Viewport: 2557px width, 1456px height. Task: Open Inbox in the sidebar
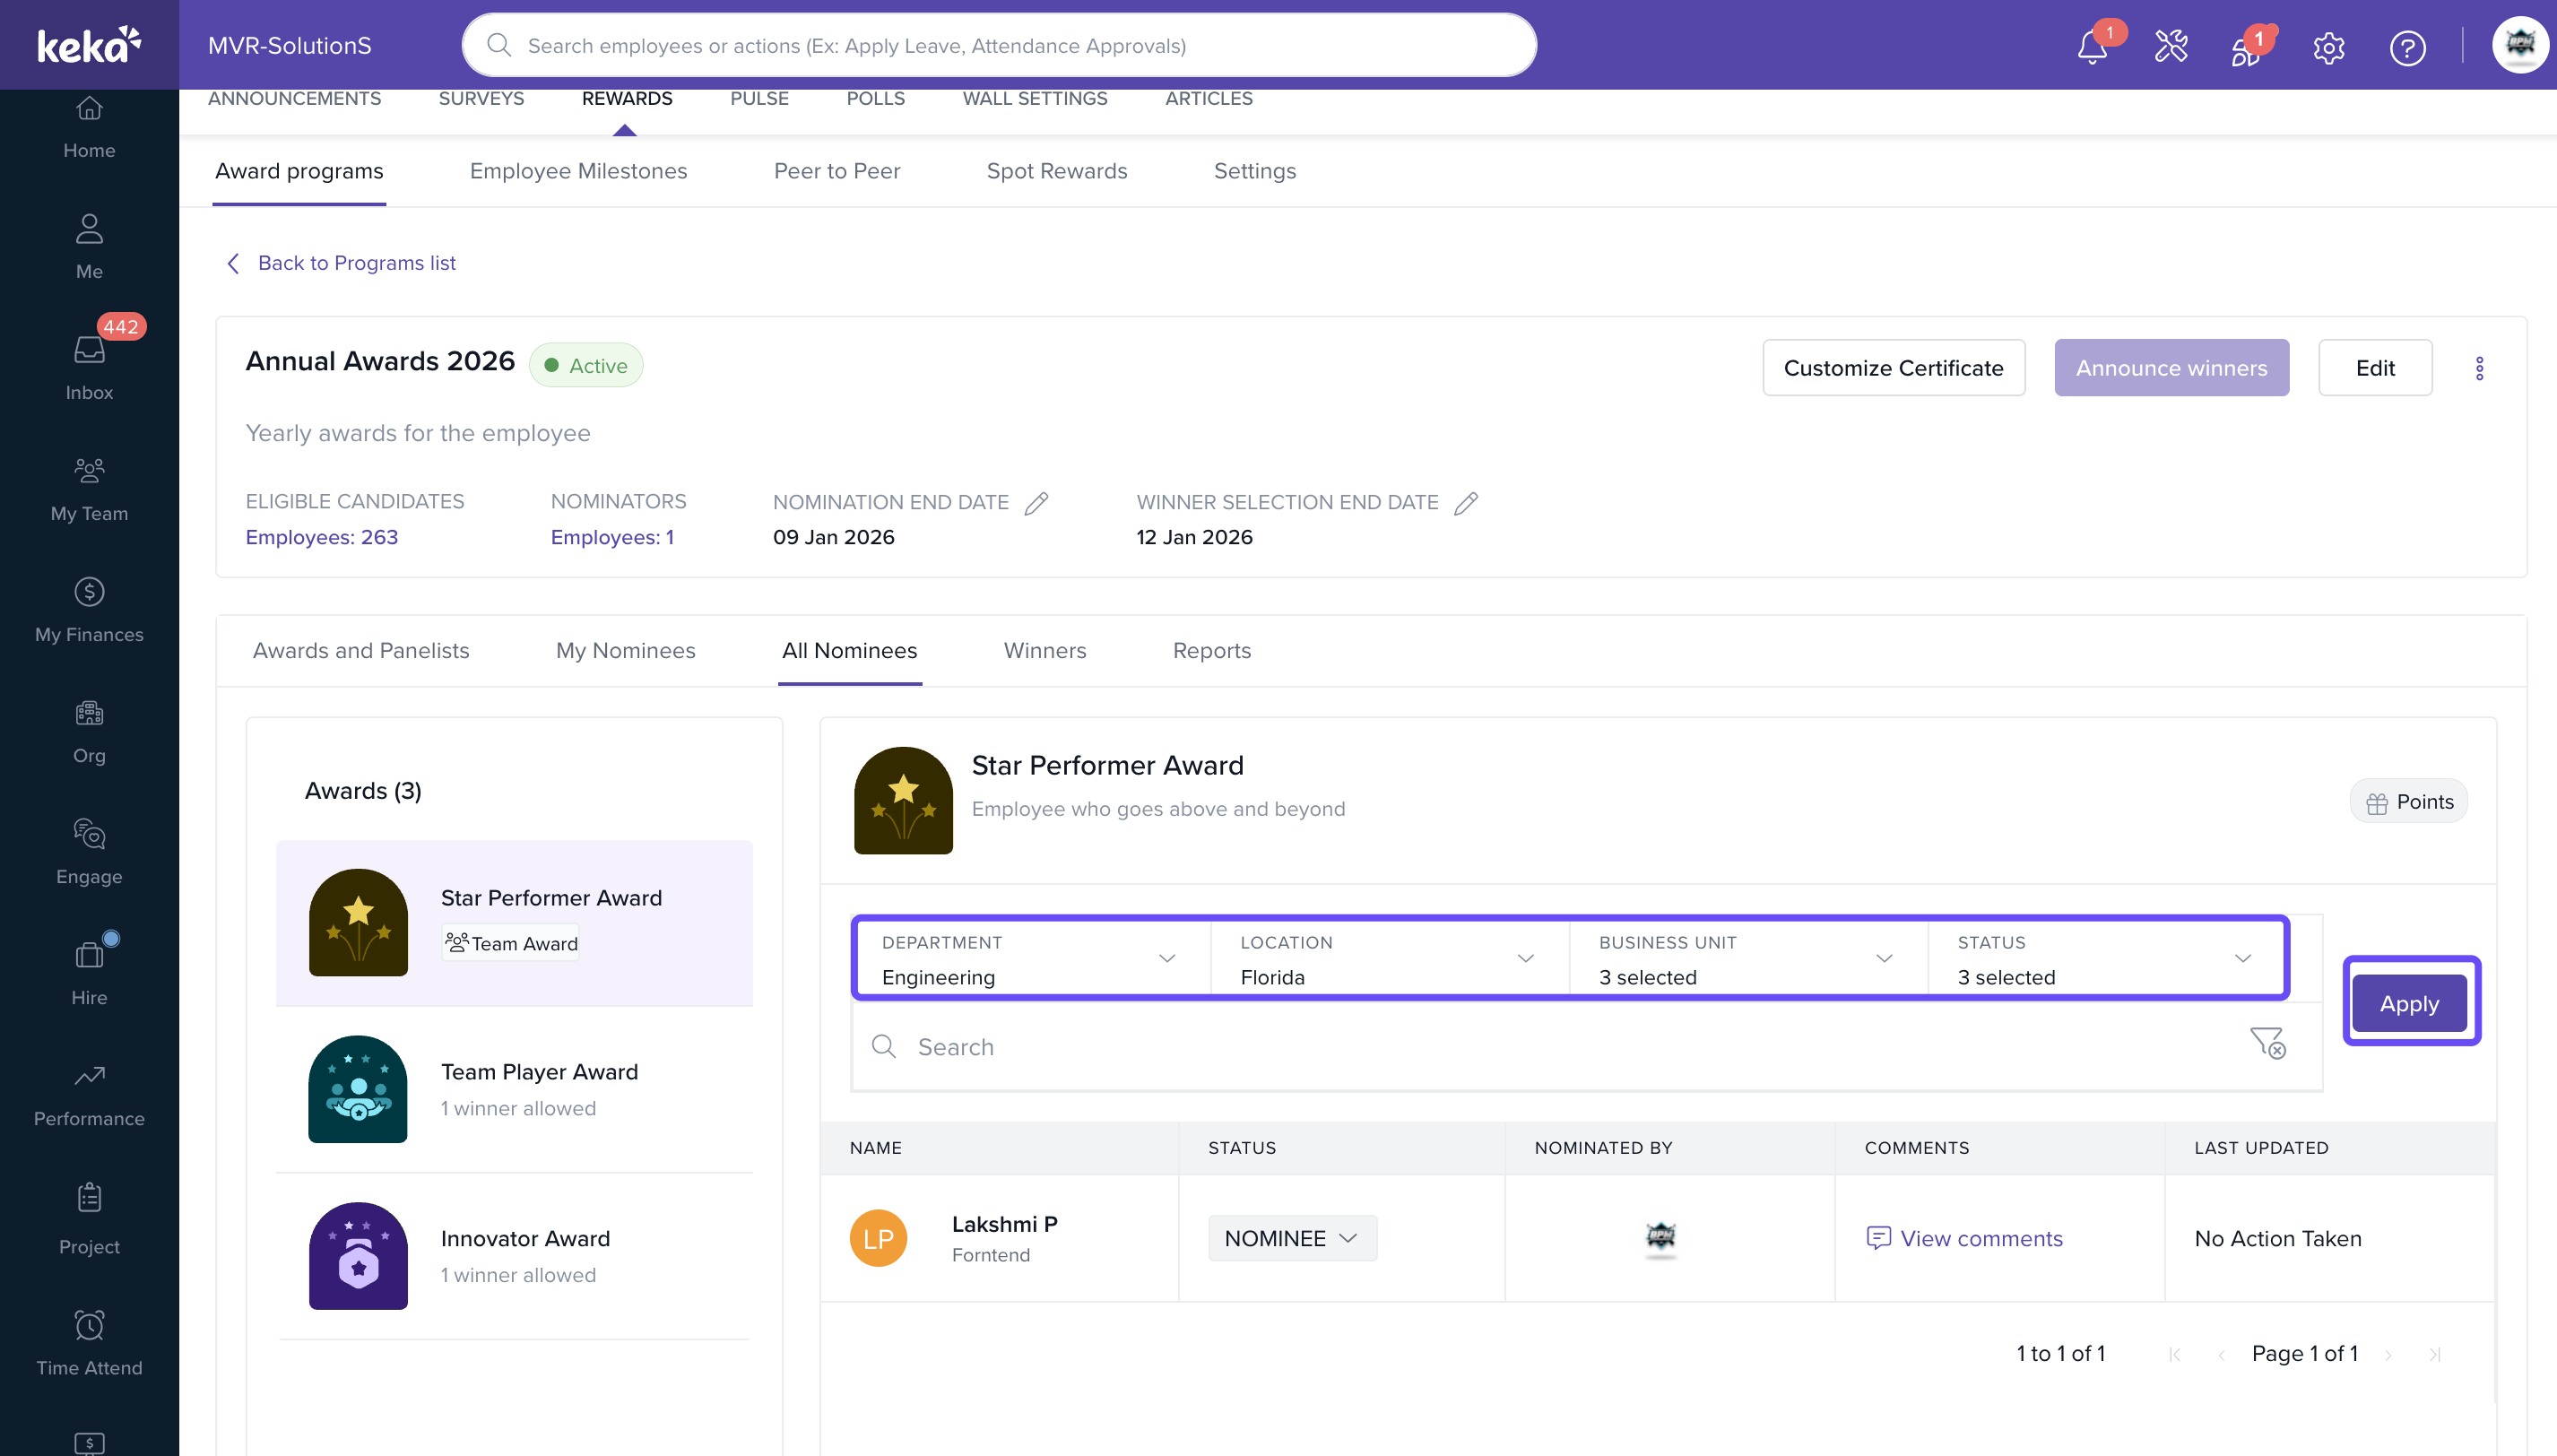click(89, 367)
